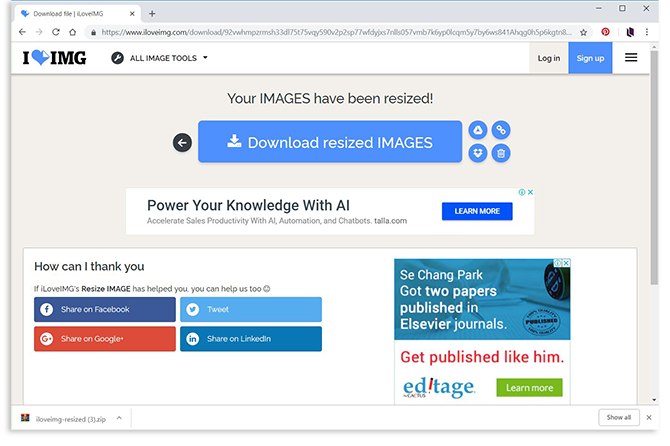
Task: Copy the share download link
Action: [502, 130]
